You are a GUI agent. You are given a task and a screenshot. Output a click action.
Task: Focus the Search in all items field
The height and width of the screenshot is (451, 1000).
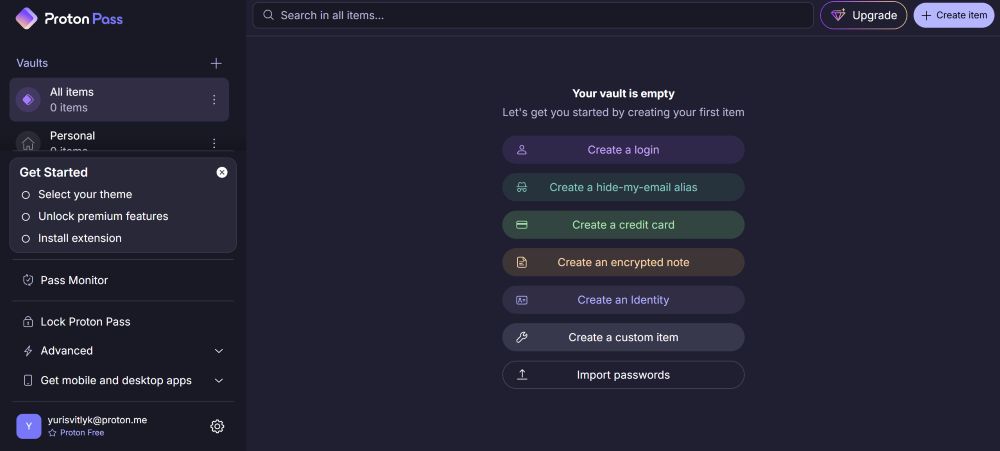click(x=533, y=15)
